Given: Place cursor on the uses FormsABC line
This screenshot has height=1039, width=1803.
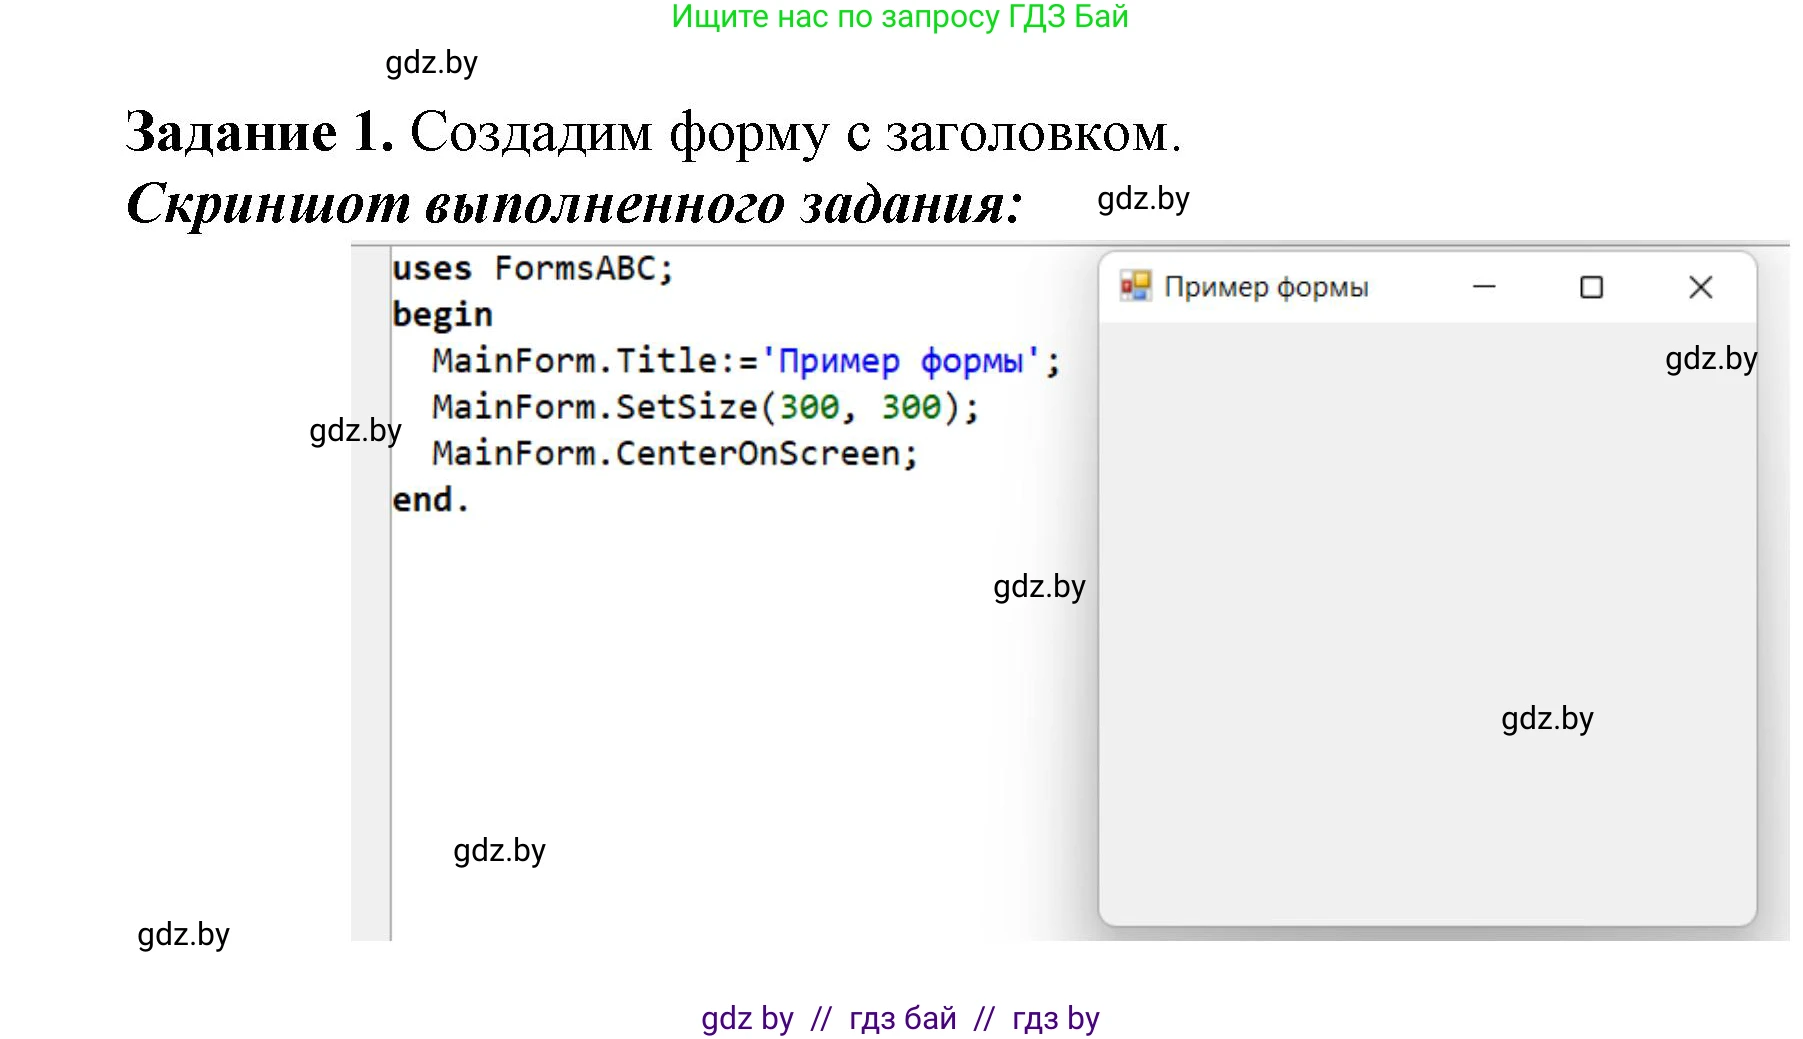Looking at the screenshot, I should click(x=532, y=269).
